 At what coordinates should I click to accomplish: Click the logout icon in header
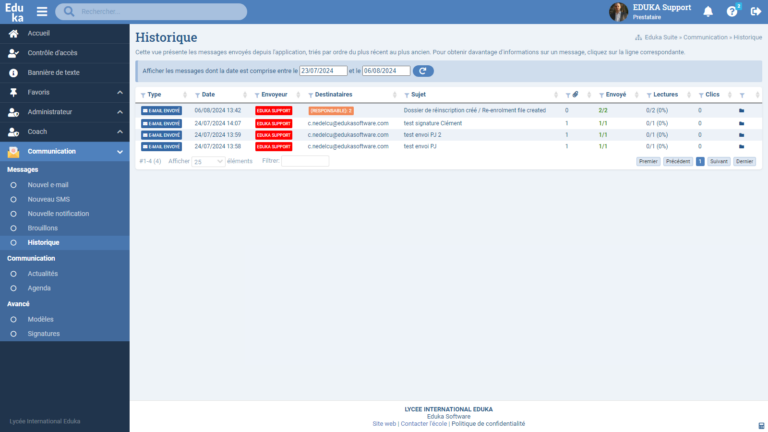pyautogui.click(x=754, y=12)
